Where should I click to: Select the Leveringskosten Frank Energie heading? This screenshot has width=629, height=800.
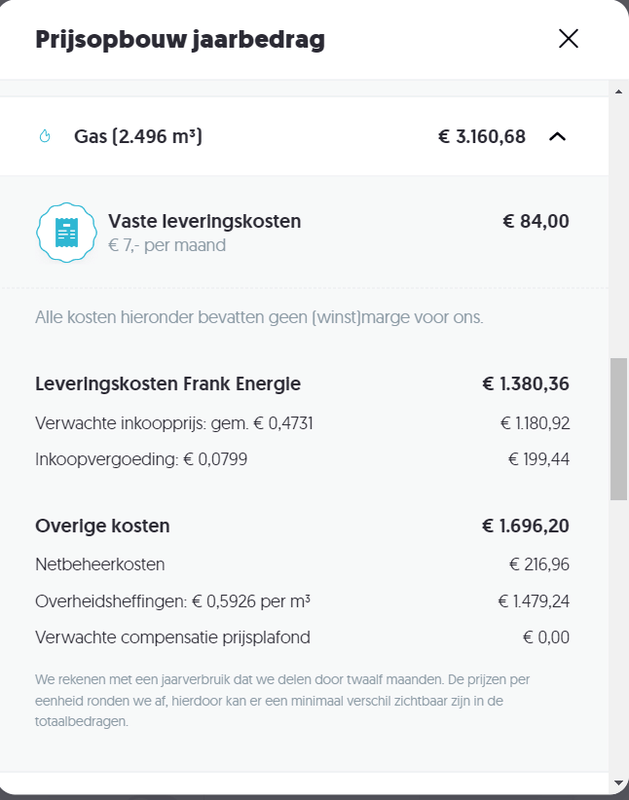click(x=168, y=384)
